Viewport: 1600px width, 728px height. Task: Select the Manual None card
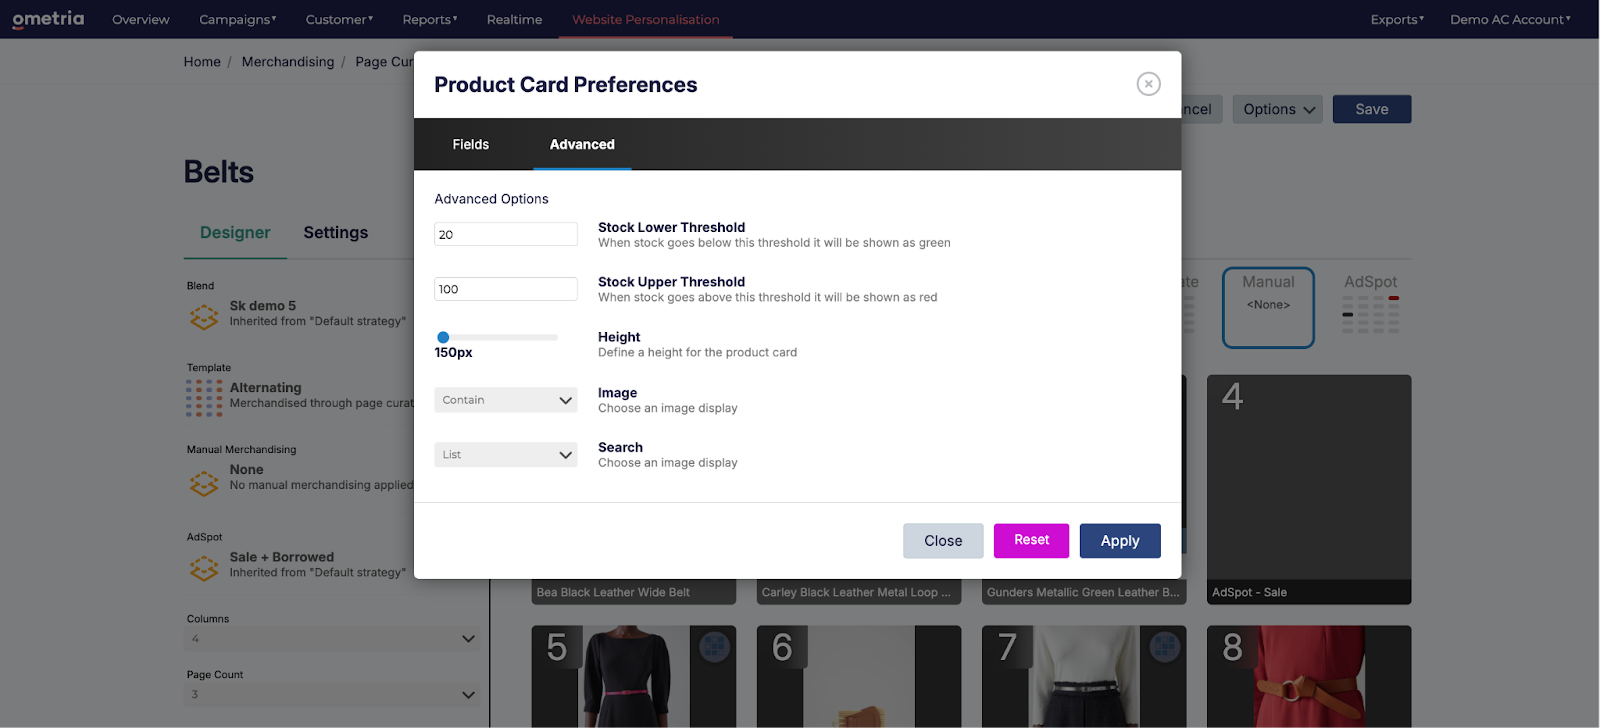(1268, 307)
